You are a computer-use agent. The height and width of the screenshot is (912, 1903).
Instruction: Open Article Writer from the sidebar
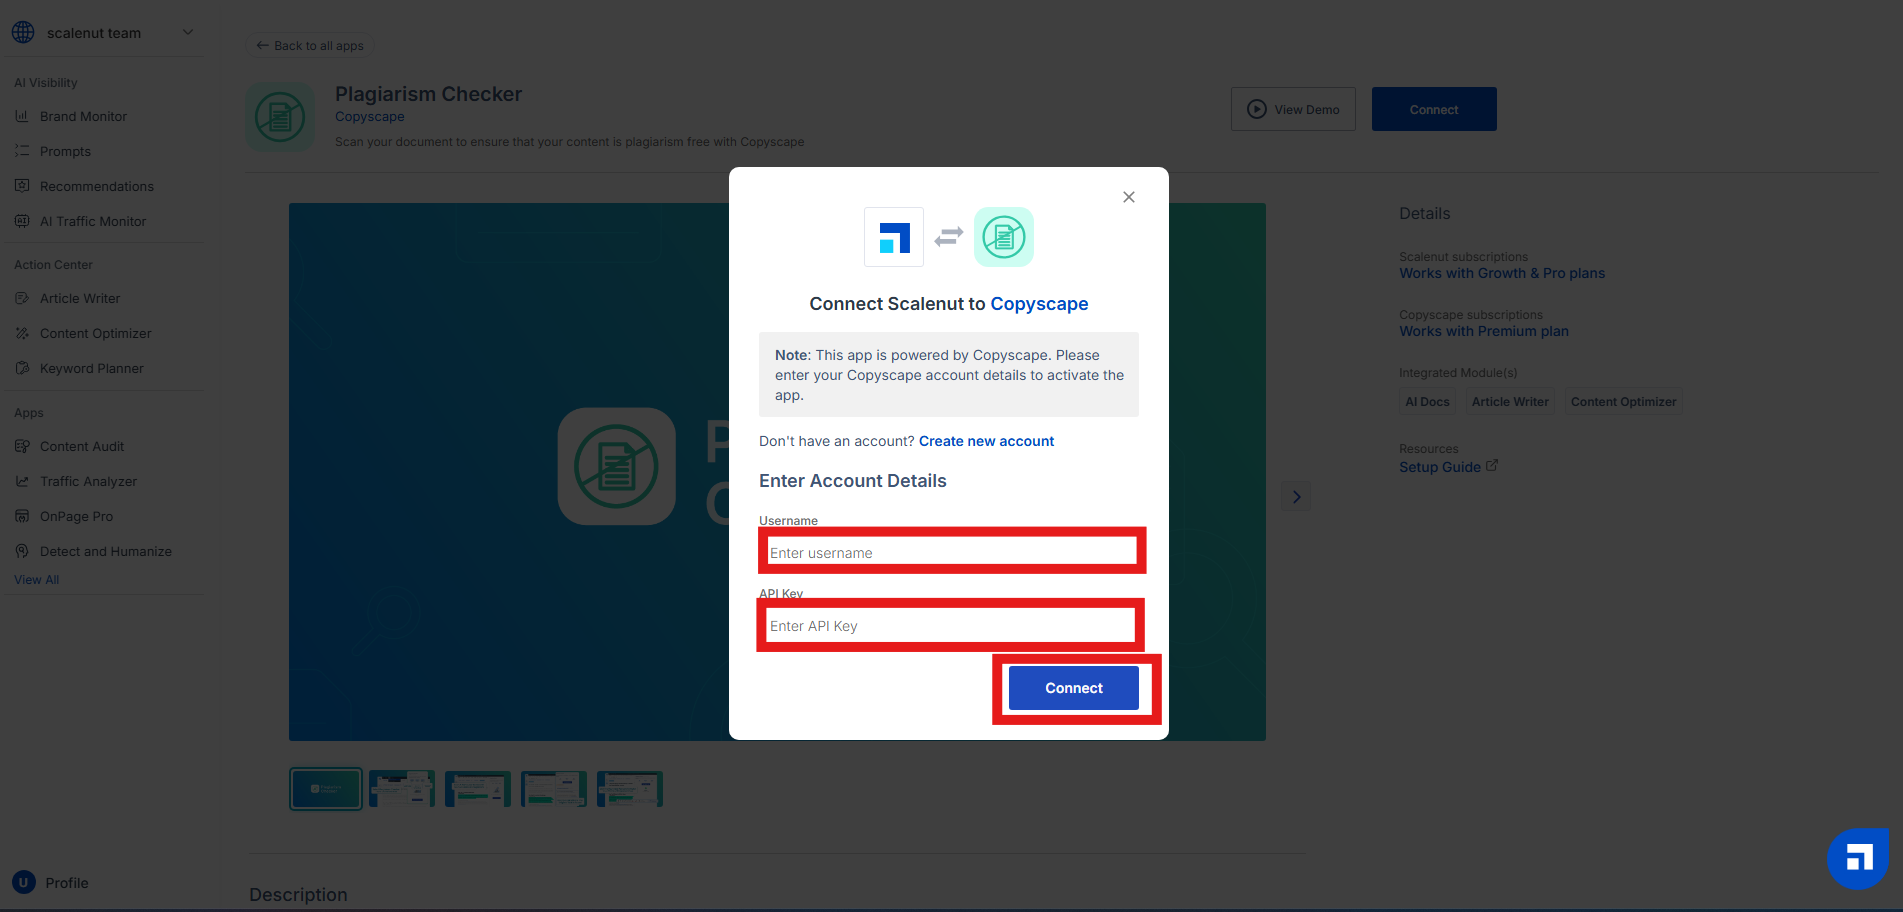[80, 298]
